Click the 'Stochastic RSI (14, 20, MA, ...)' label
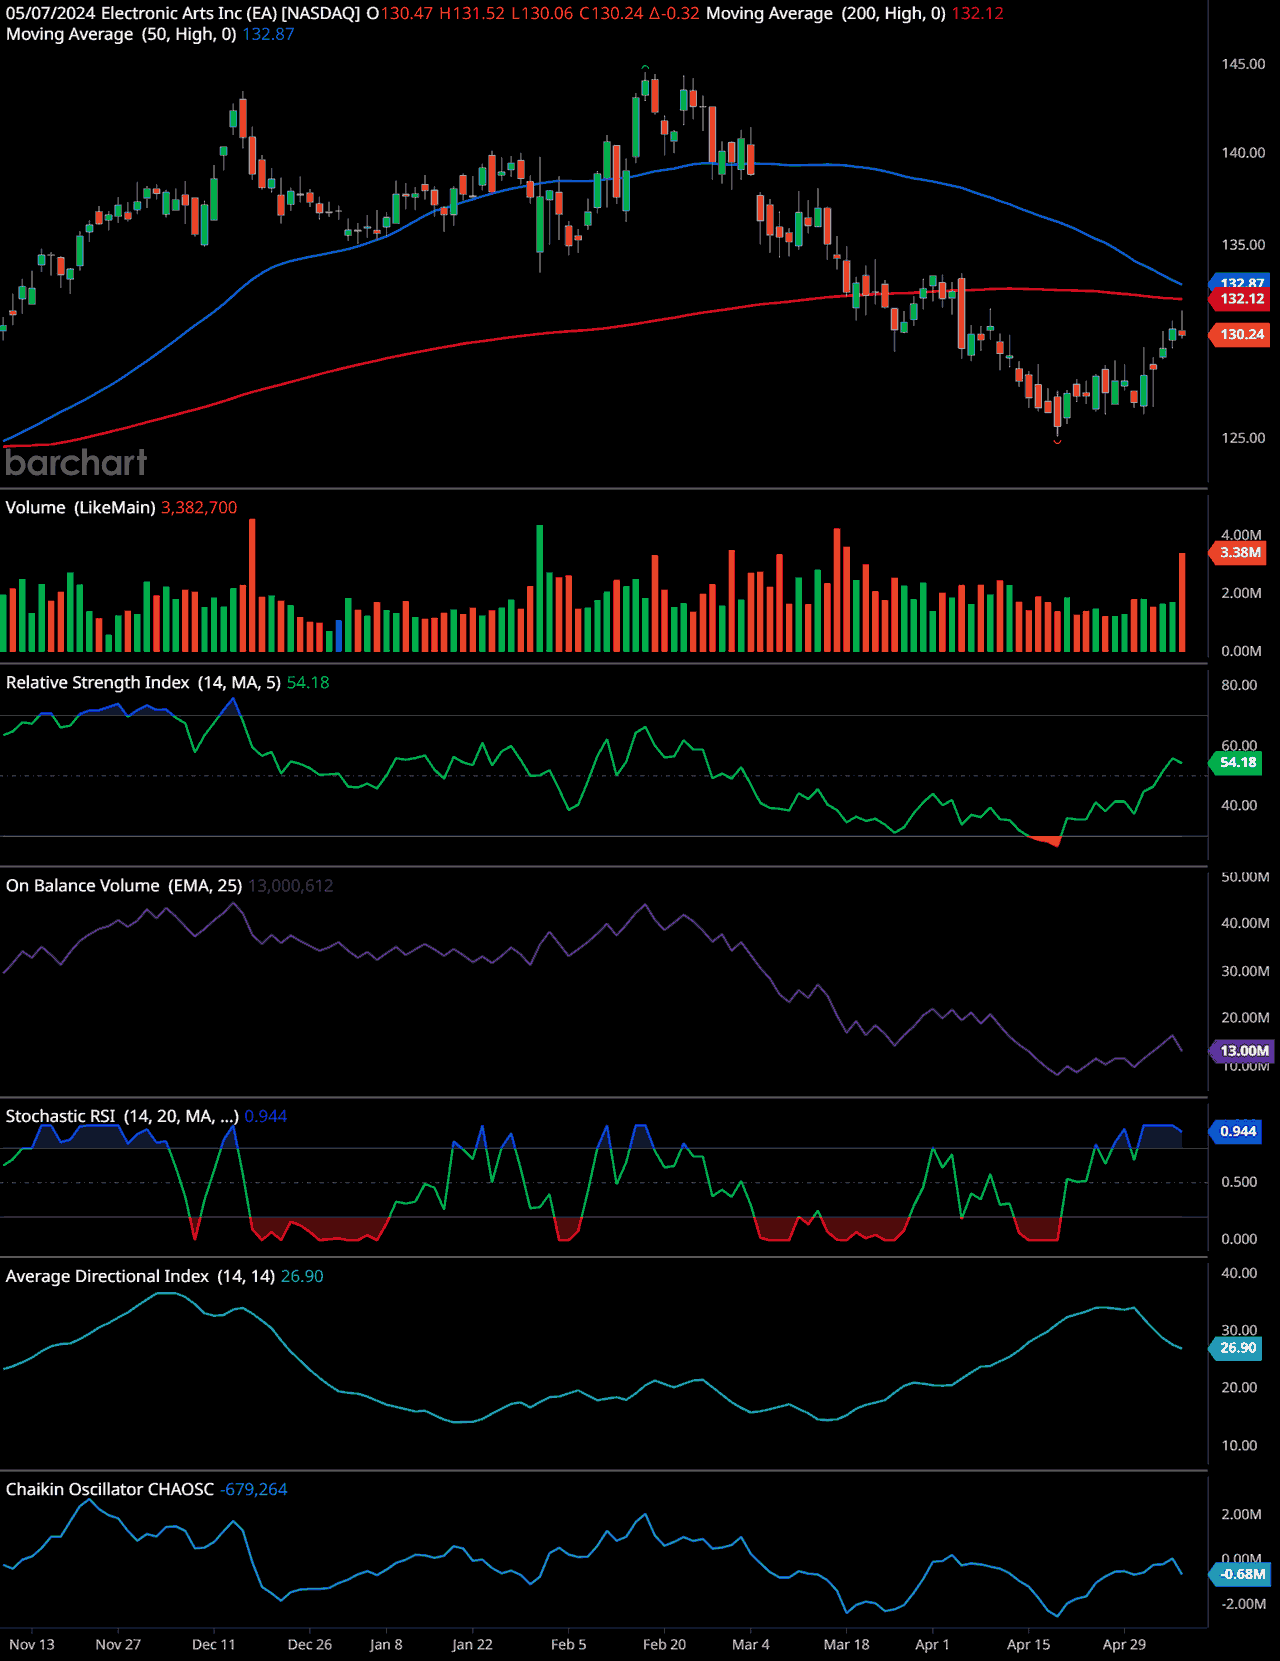The width and height of the screenshot is (1280, 1661). click(122, 1116)
